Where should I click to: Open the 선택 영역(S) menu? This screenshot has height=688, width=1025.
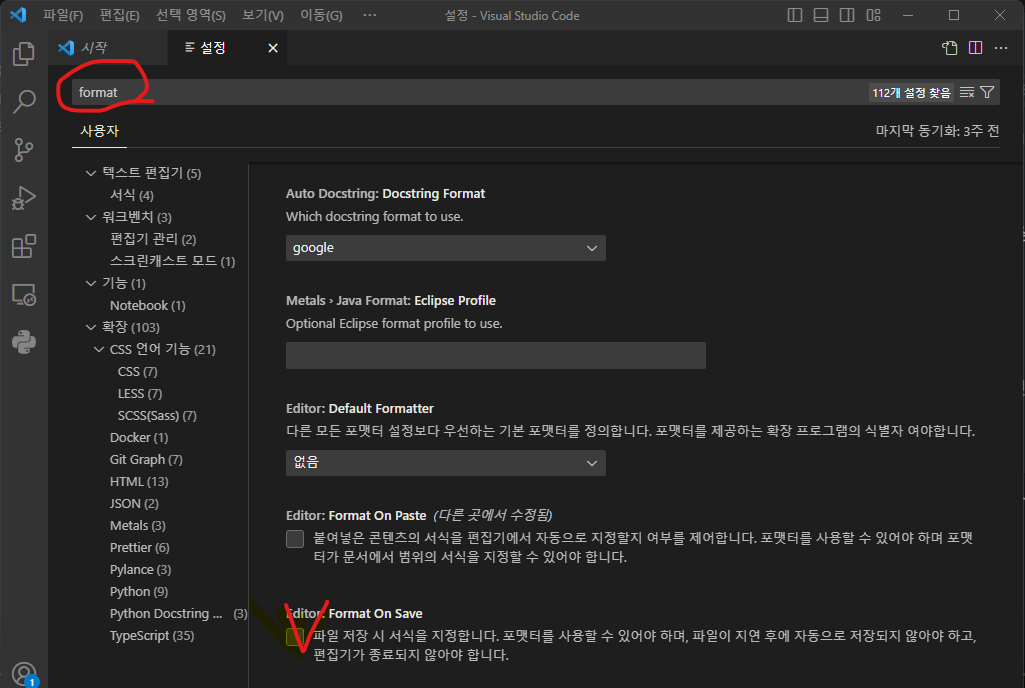click(191, 15)
